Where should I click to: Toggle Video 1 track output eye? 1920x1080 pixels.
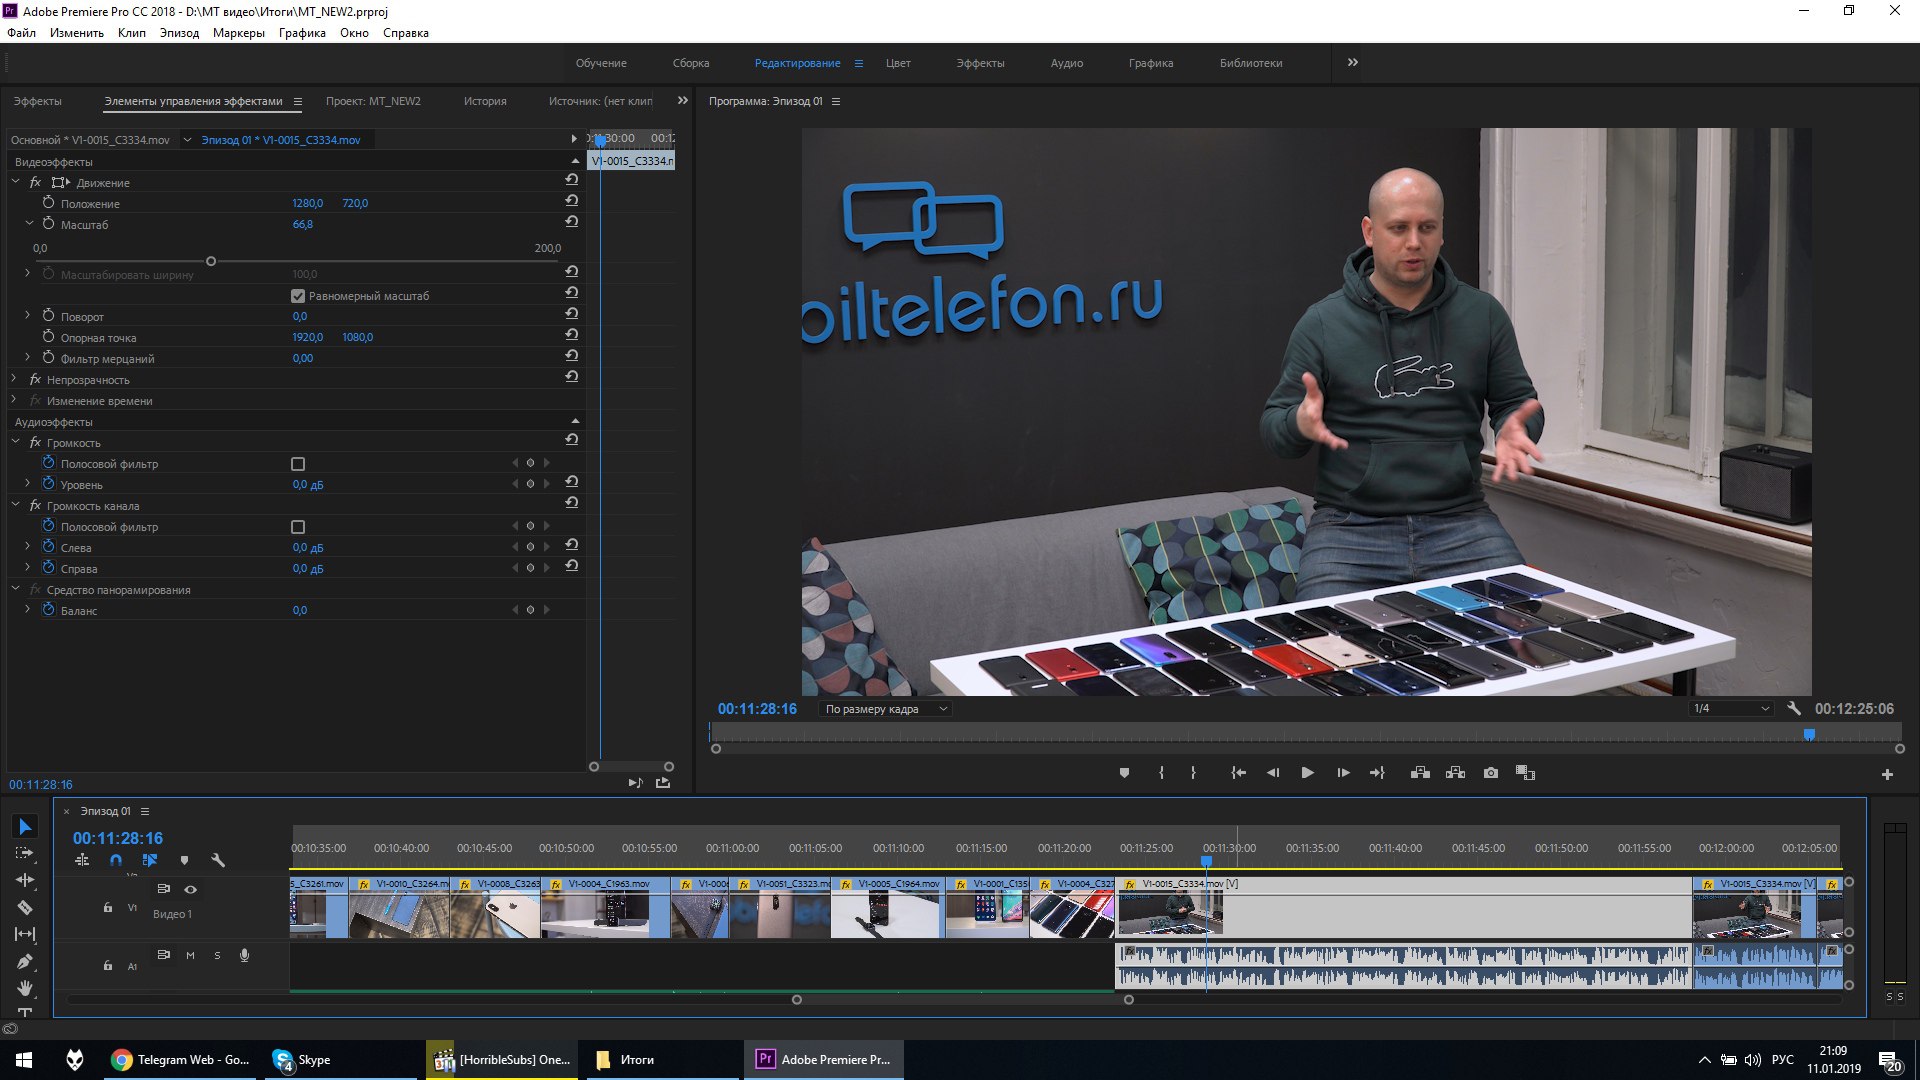coord(190,889)
